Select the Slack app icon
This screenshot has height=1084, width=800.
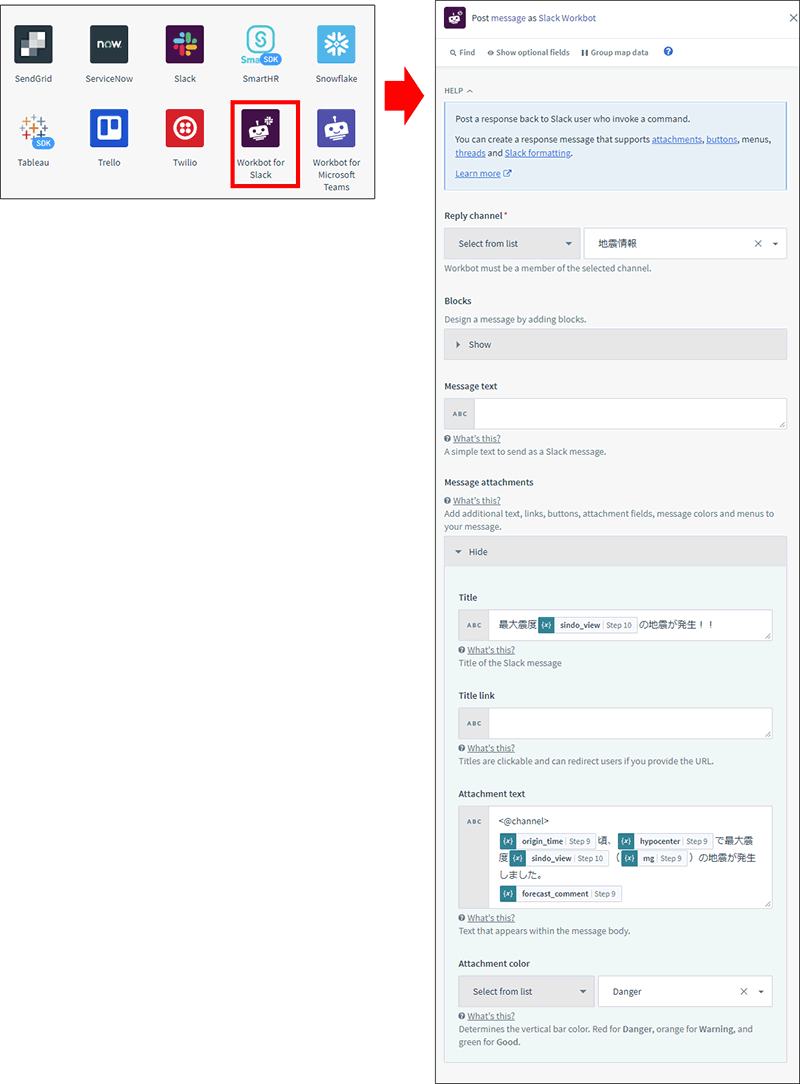click(x=185, y=45)
